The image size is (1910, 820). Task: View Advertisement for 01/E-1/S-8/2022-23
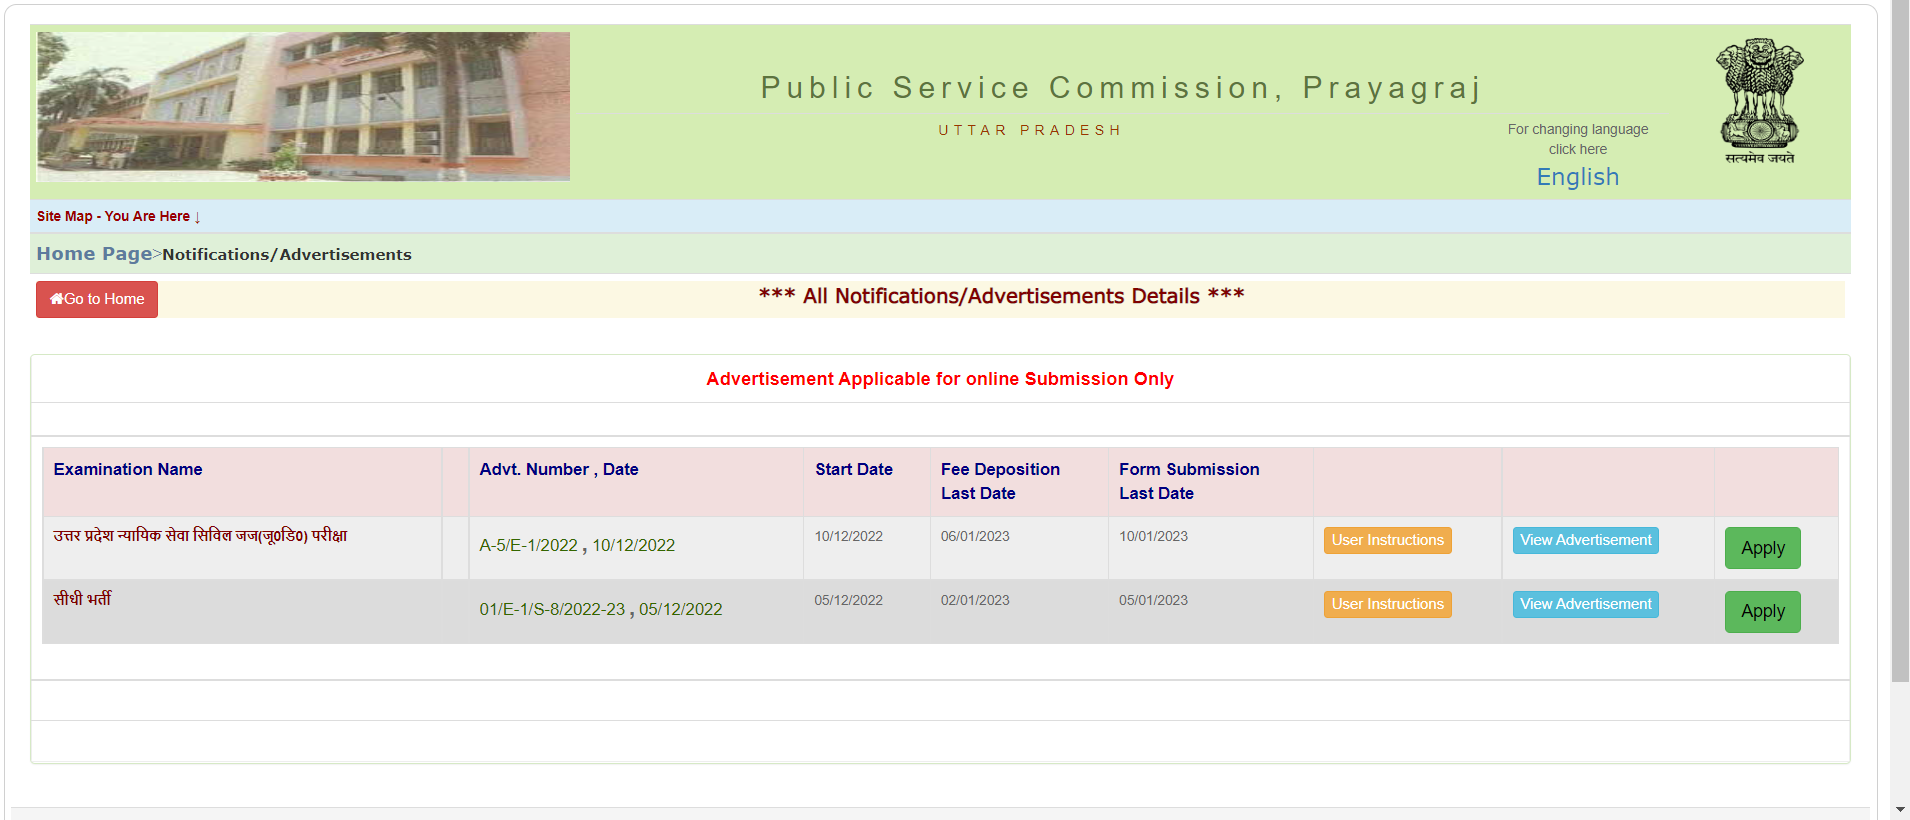(1585, 604)
